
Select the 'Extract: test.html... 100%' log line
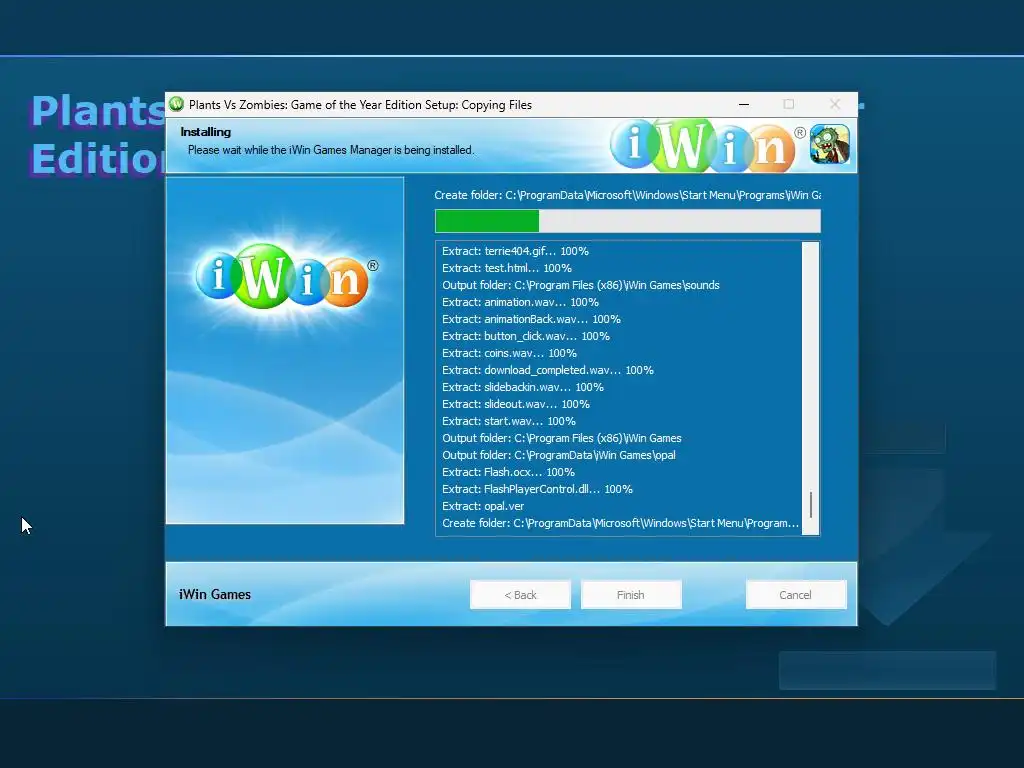click(507, 268)
